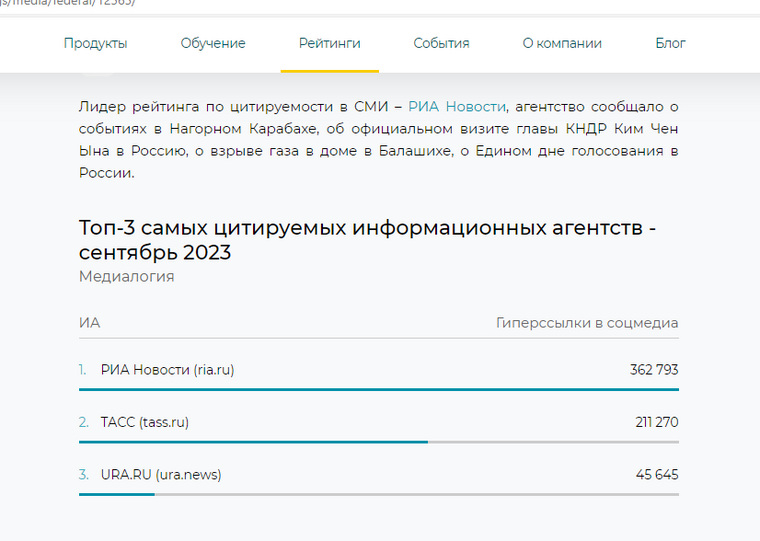Click the 45 645 value

[x=657, y=475]
